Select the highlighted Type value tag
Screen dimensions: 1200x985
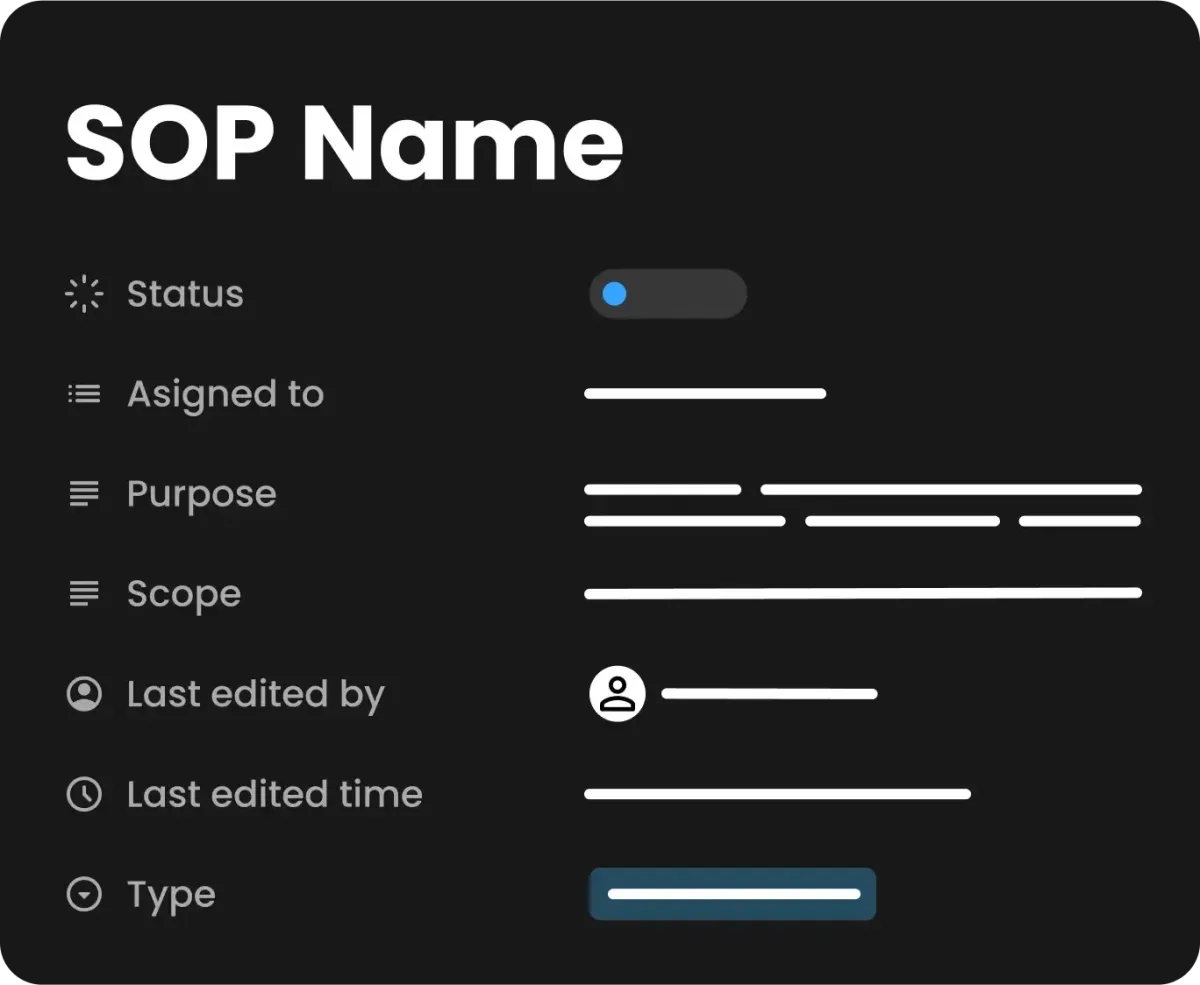coord(733,894)
